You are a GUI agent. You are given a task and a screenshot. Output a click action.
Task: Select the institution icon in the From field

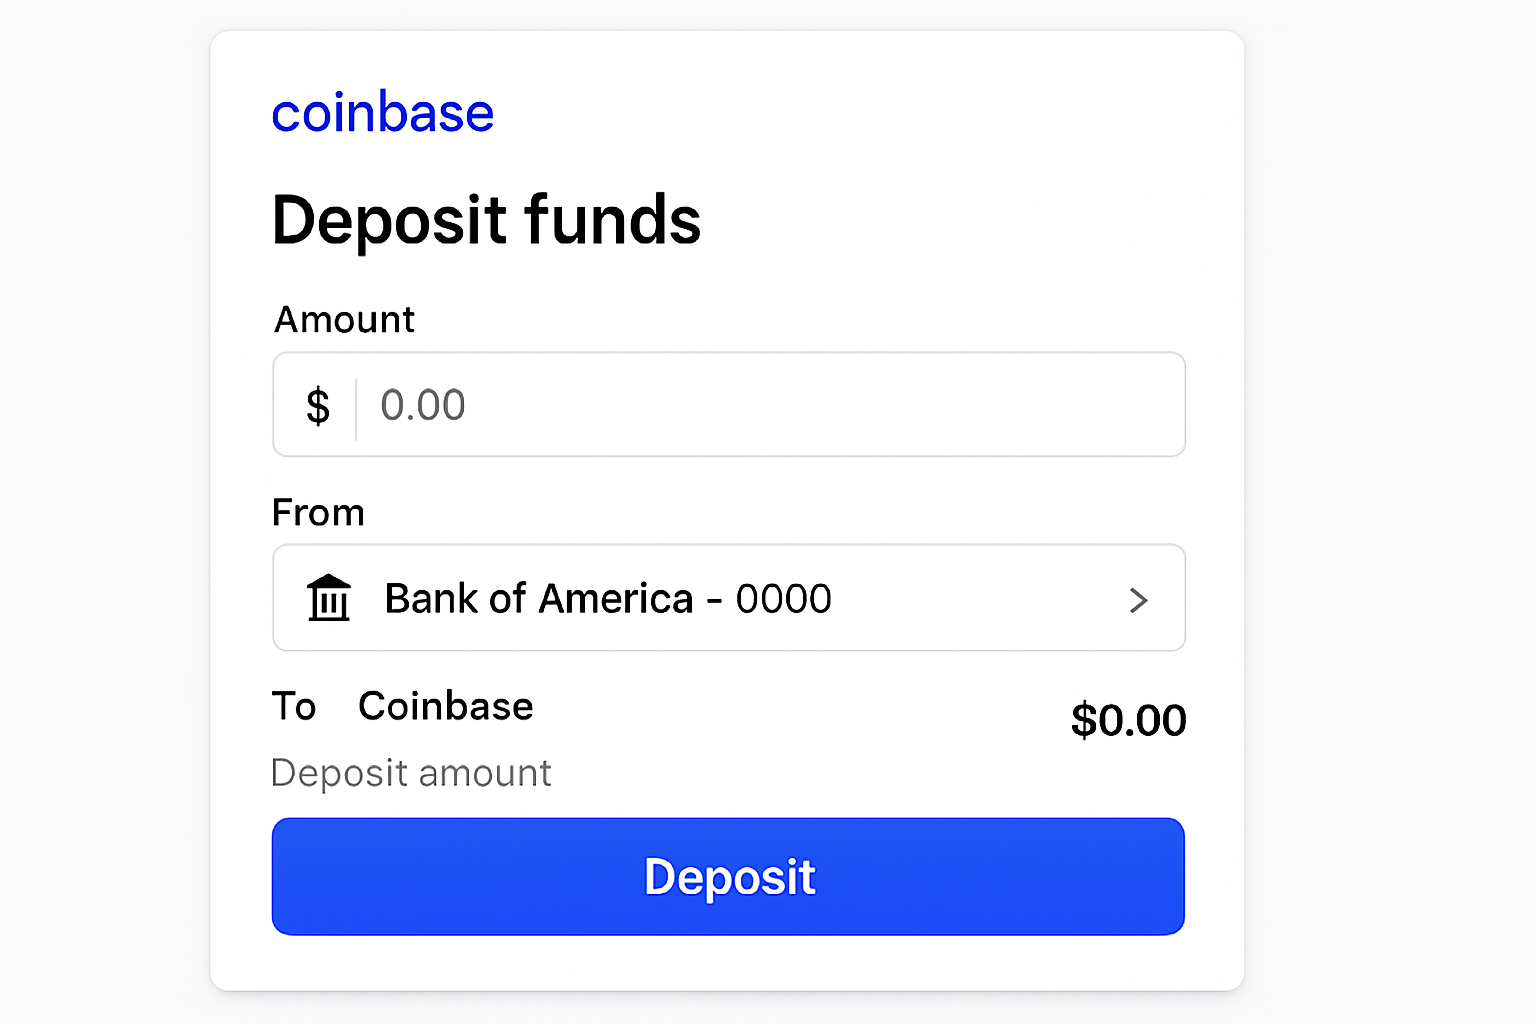pos(329,598)
